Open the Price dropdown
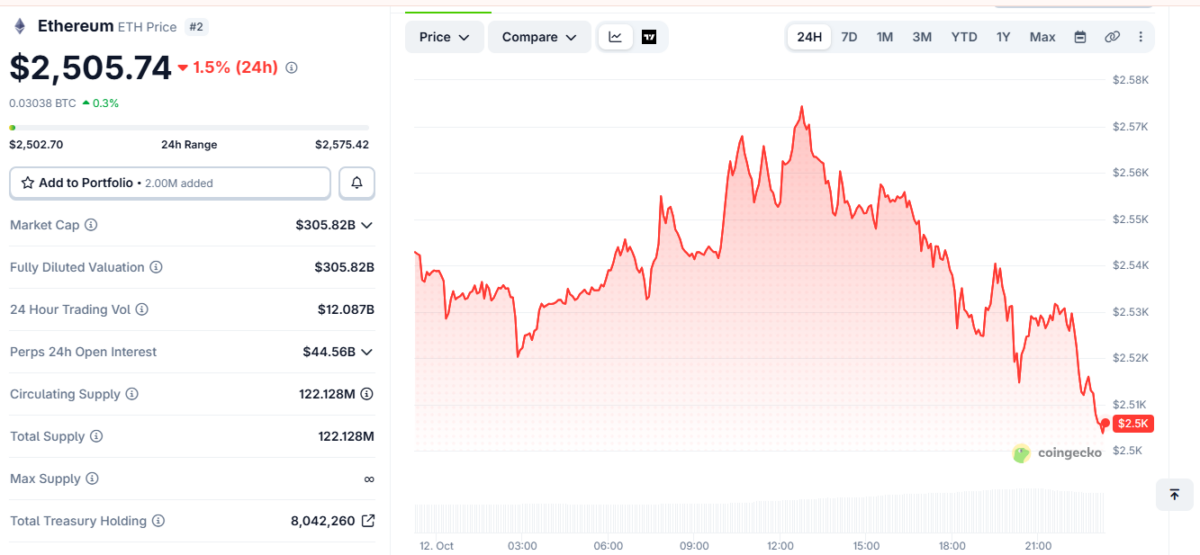Screen dimensions: 1200x555 click(x=444, y=37)
